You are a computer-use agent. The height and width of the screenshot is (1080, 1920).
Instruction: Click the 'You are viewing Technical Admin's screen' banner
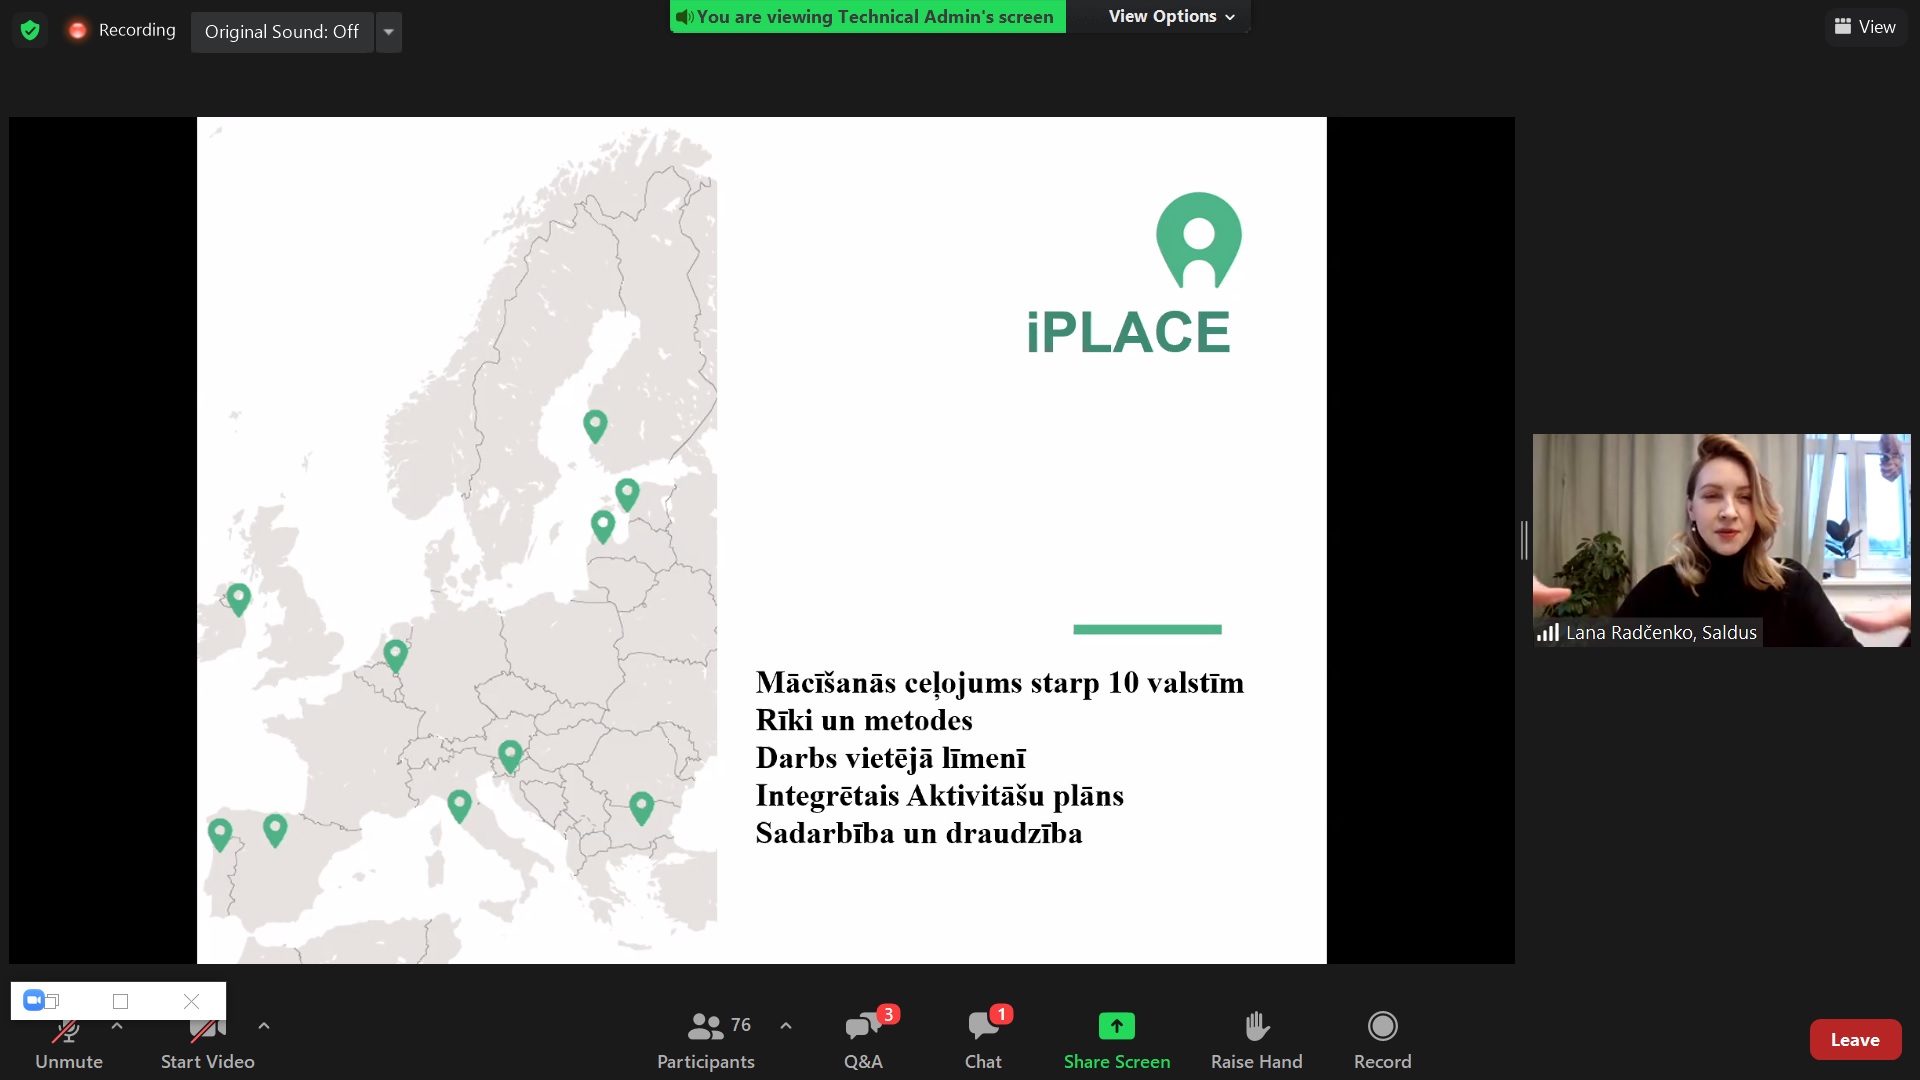click(x=868, y=17)
